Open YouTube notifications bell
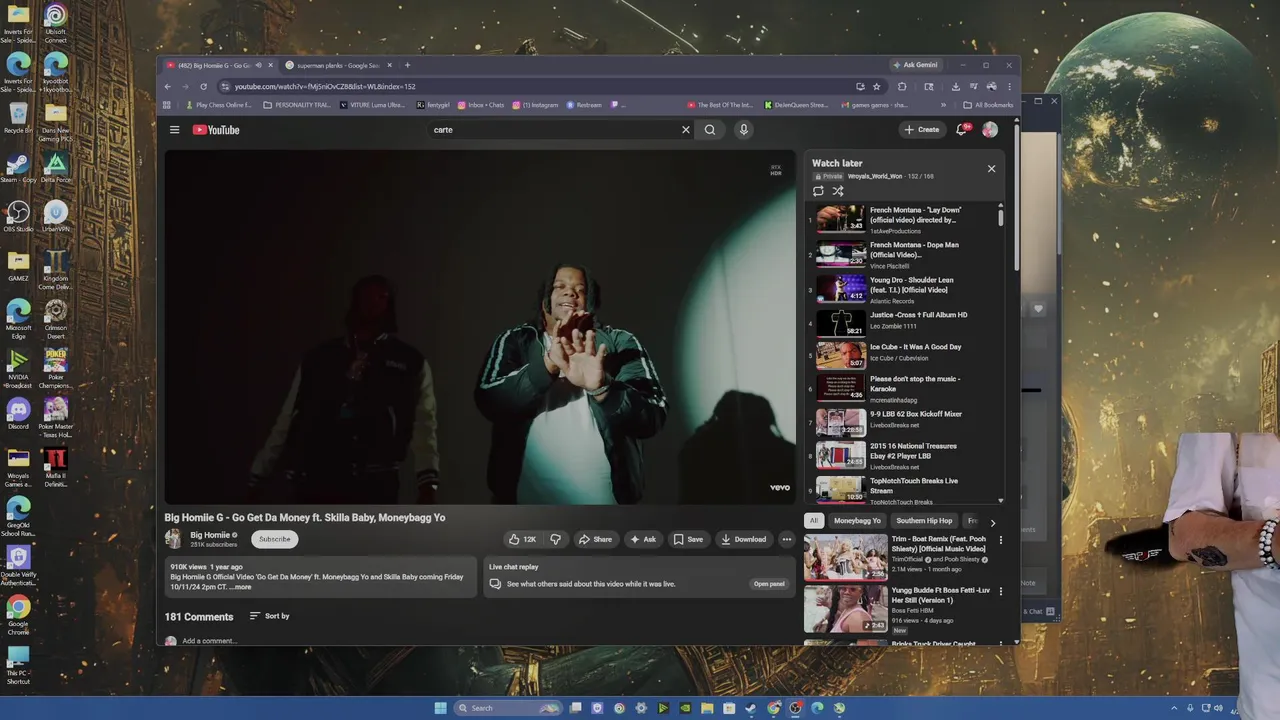The image size is (1280, 720). tap(962, 130)
